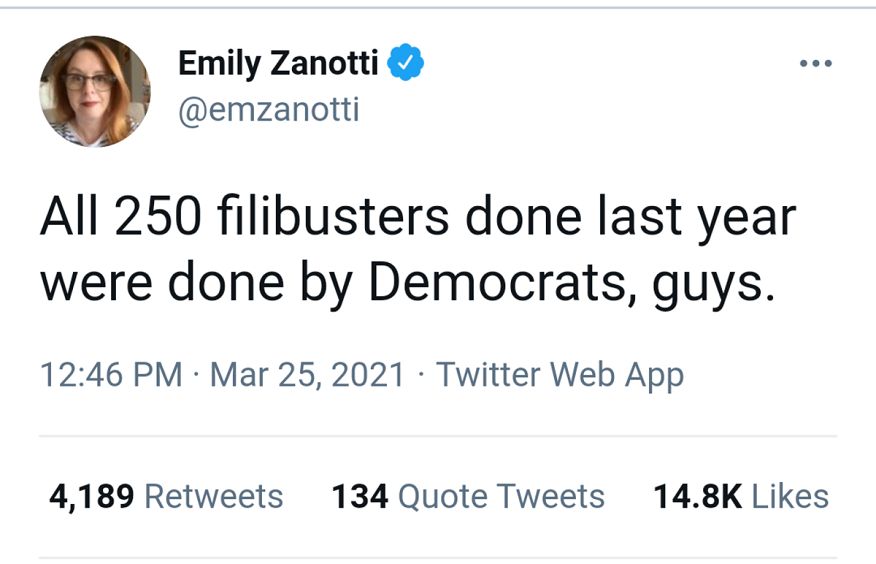
Task: Click the word guys ending the tweet
Action: [x=717, y=285]
